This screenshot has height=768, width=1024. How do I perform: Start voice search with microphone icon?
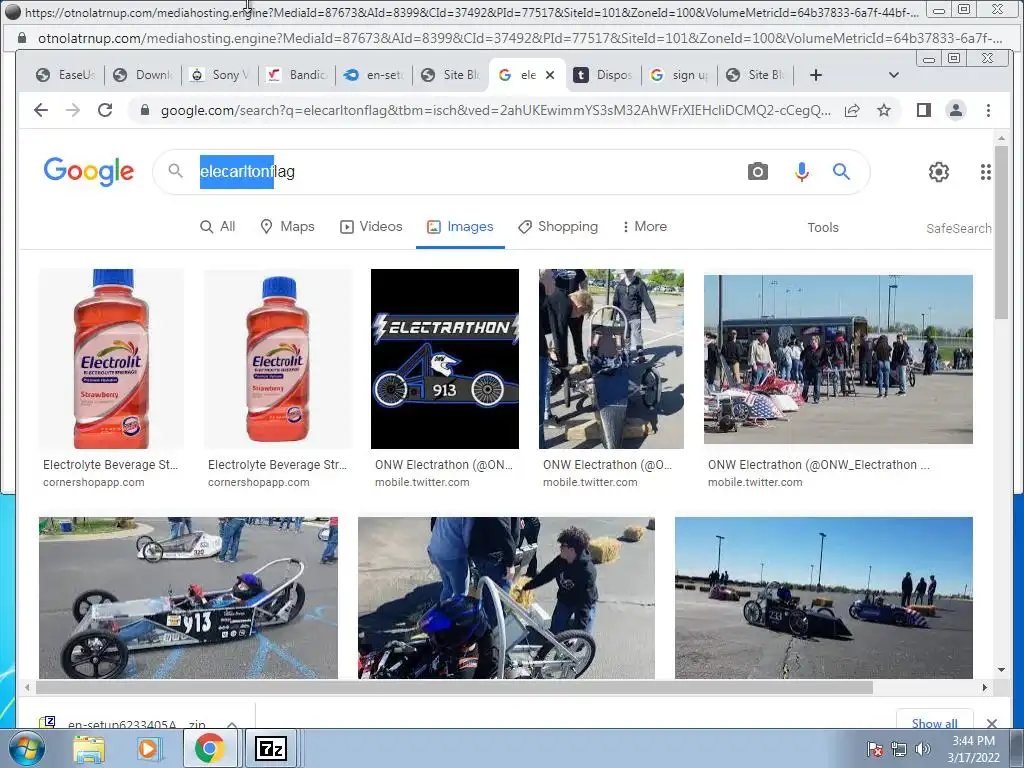802,172
